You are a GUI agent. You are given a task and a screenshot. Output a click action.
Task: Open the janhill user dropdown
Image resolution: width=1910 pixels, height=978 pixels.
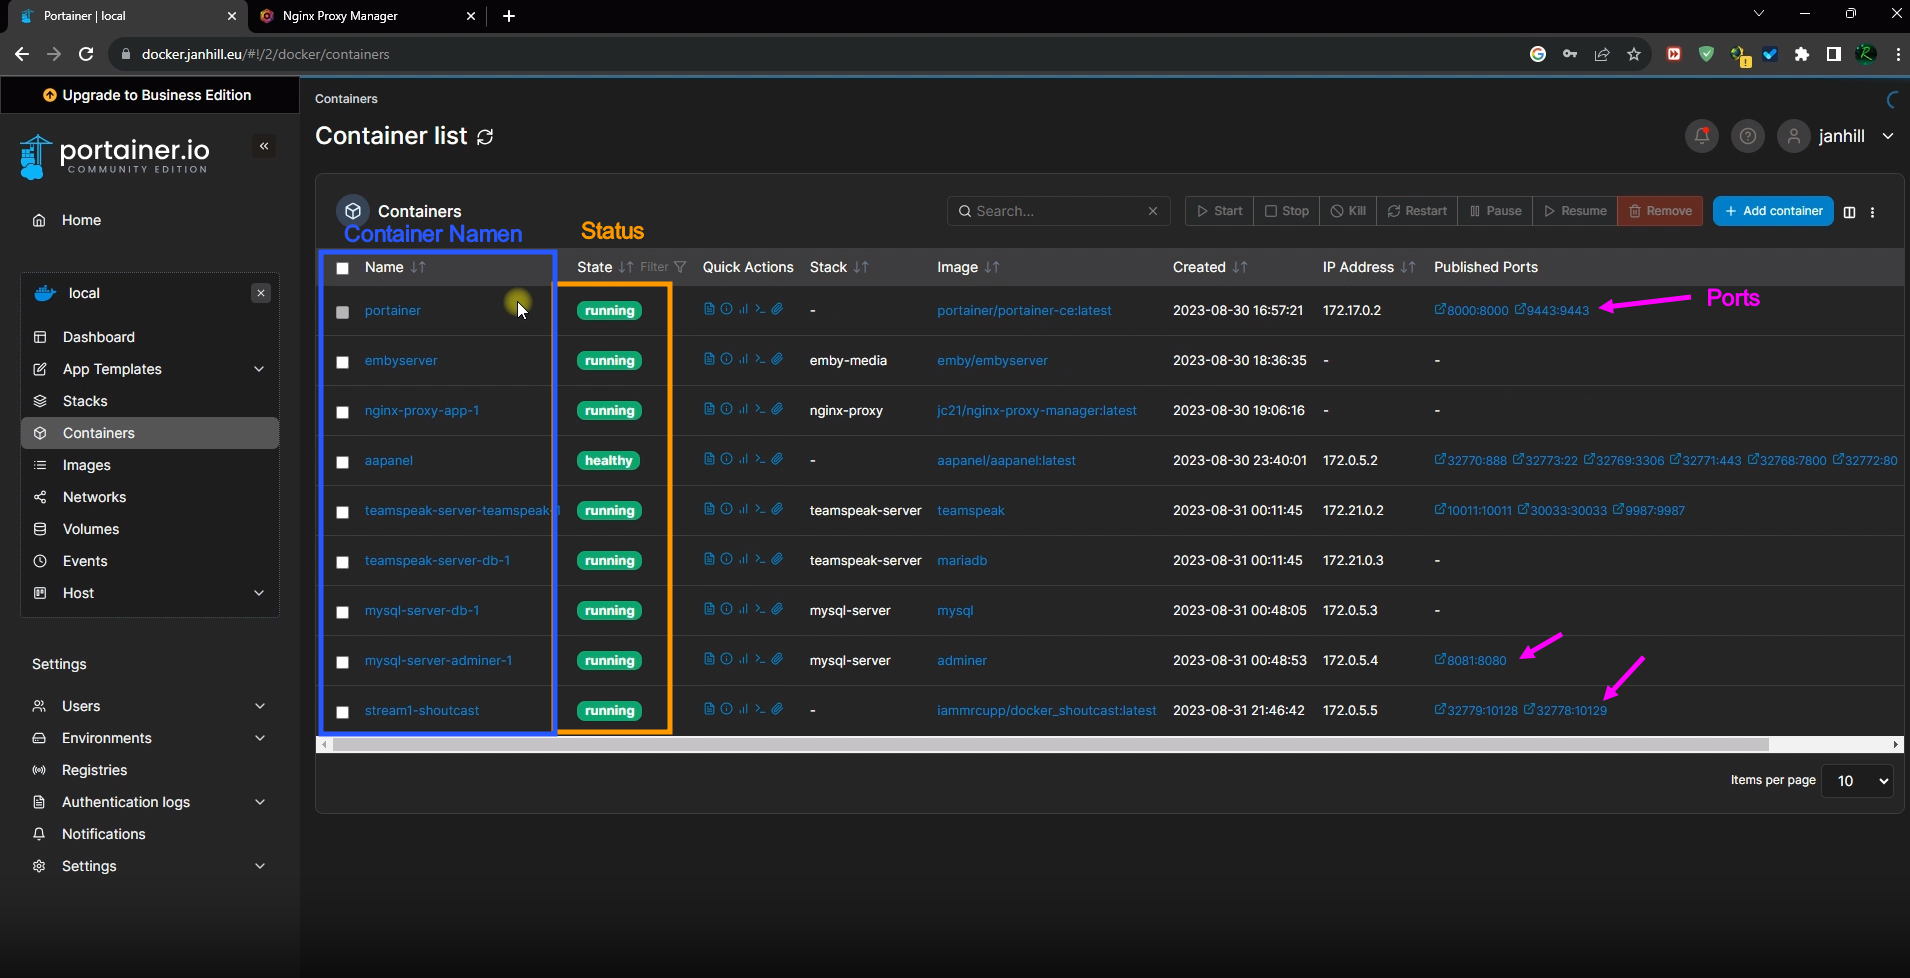[x=1838, y=136]
